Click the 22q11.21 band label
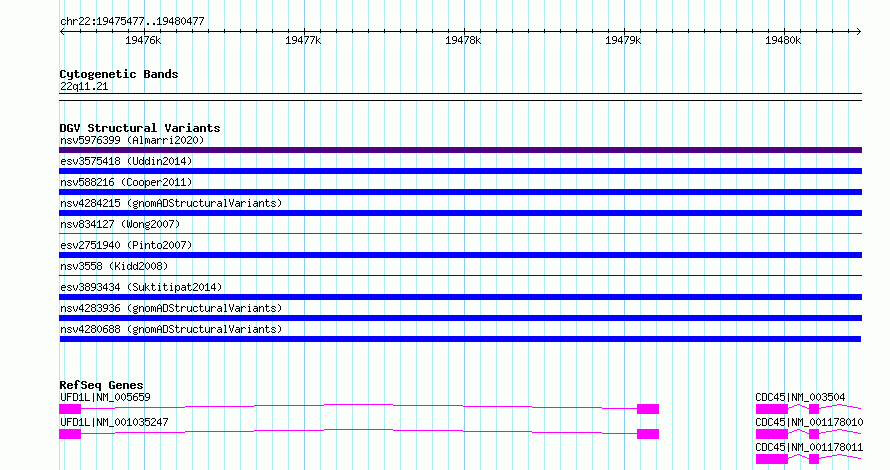 pos(84,86)
